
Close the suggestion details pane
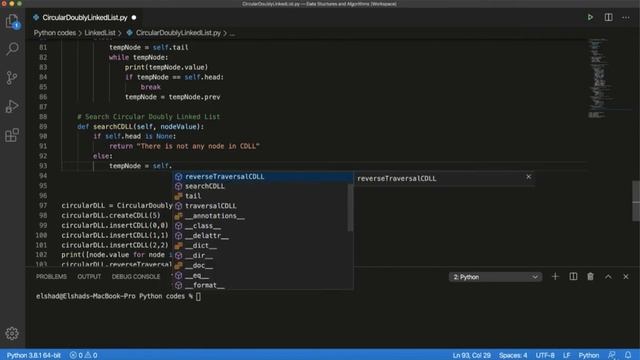pos(529,177)
